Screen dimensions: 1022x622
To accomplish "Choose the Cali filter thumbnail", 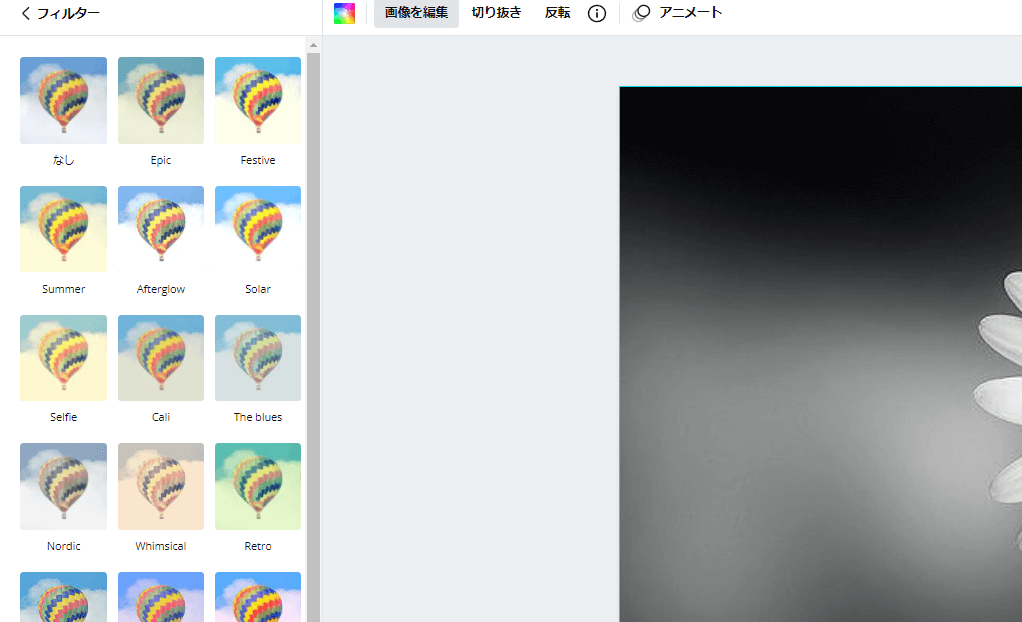I will 160,357.
